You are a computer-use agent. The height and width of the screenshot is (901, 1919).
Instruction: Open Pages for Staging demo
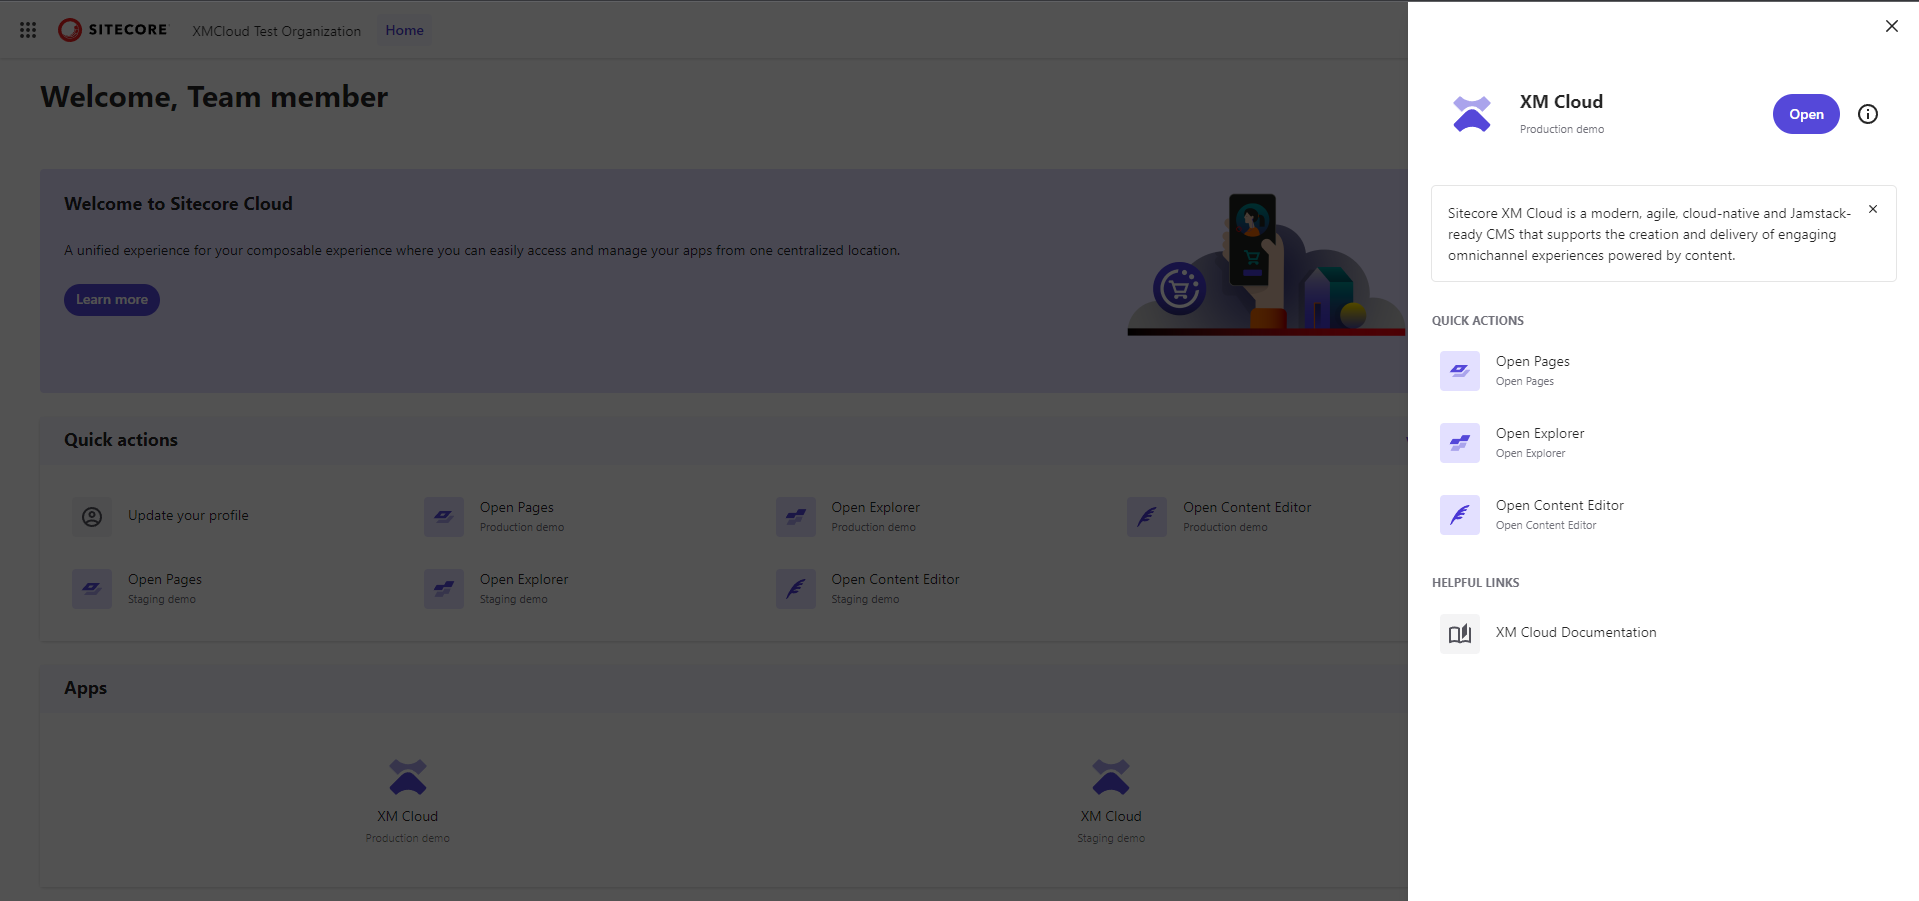tap(164, 588)
